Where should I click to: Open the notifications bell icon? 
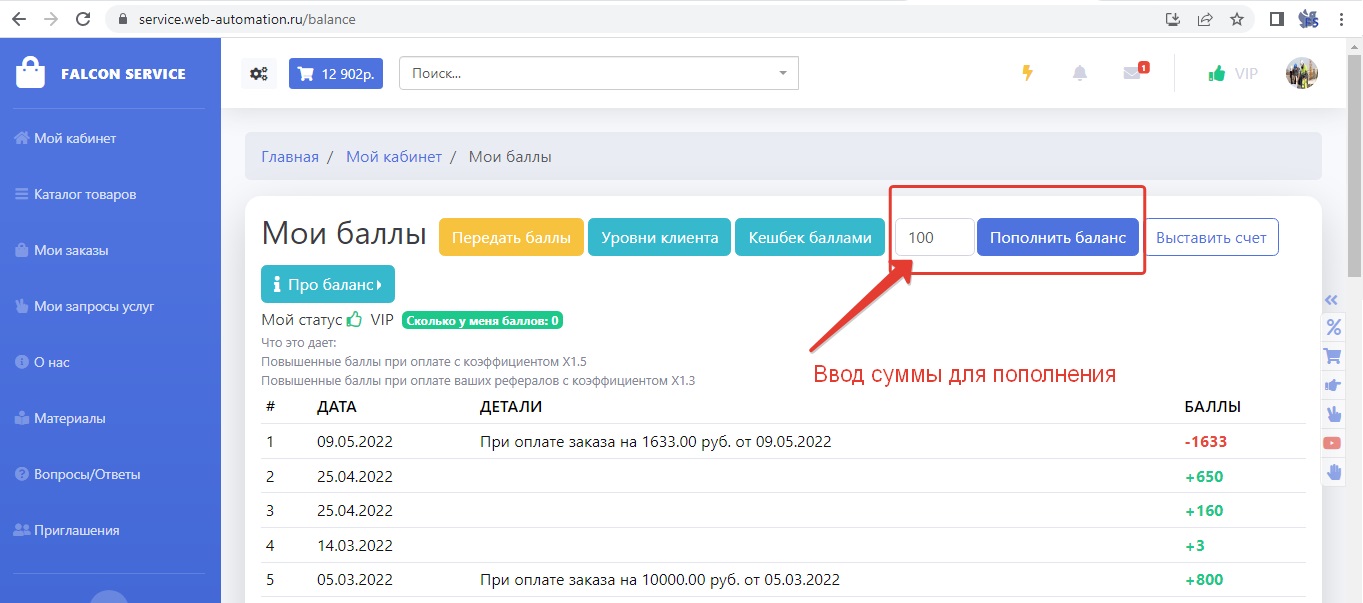pyautogui.click(x=1080, y=73)
